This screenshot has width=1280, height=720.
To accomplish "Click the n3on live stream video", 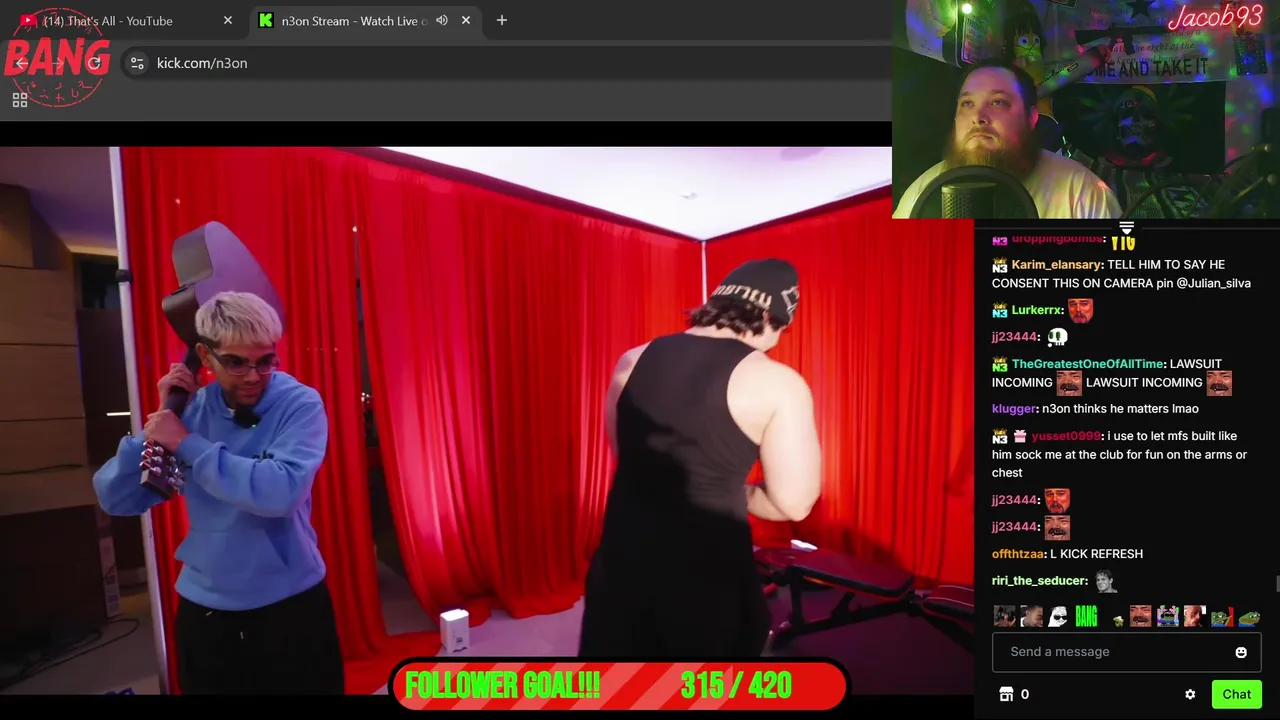I will point(487,420).
